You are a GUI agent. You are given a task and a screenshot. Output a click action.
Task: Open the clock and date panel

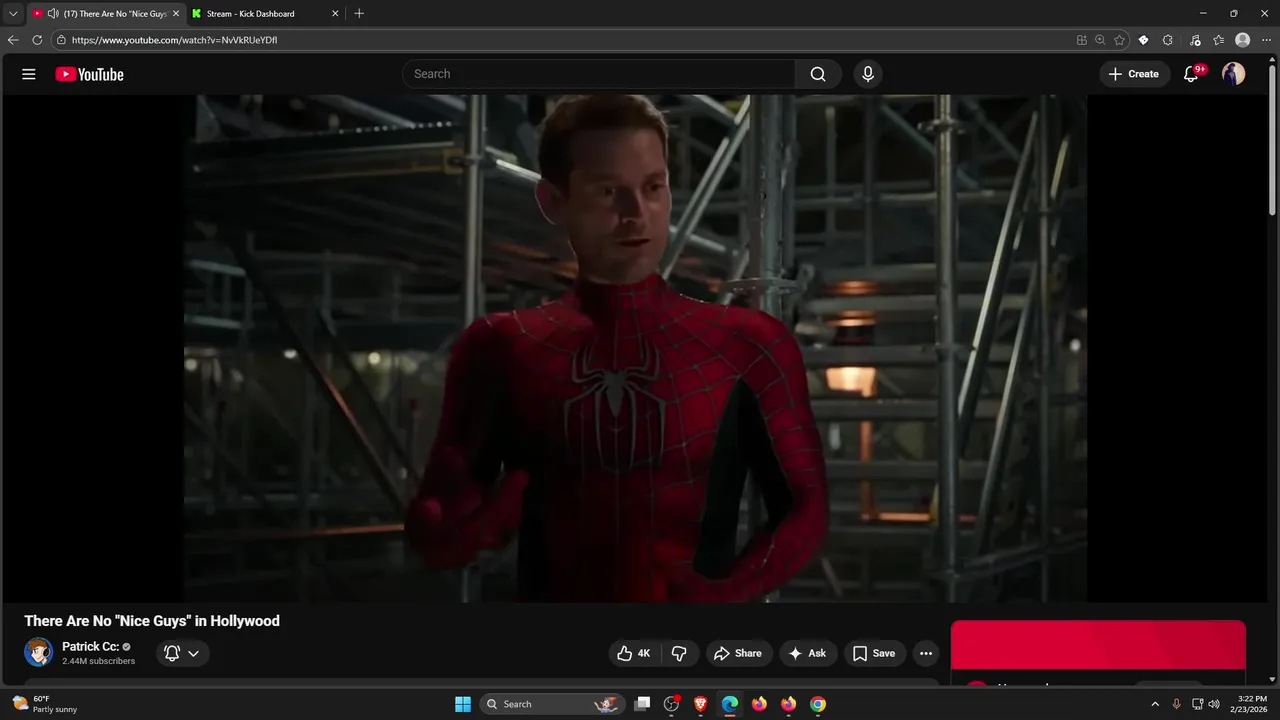tap(1252, 704)
